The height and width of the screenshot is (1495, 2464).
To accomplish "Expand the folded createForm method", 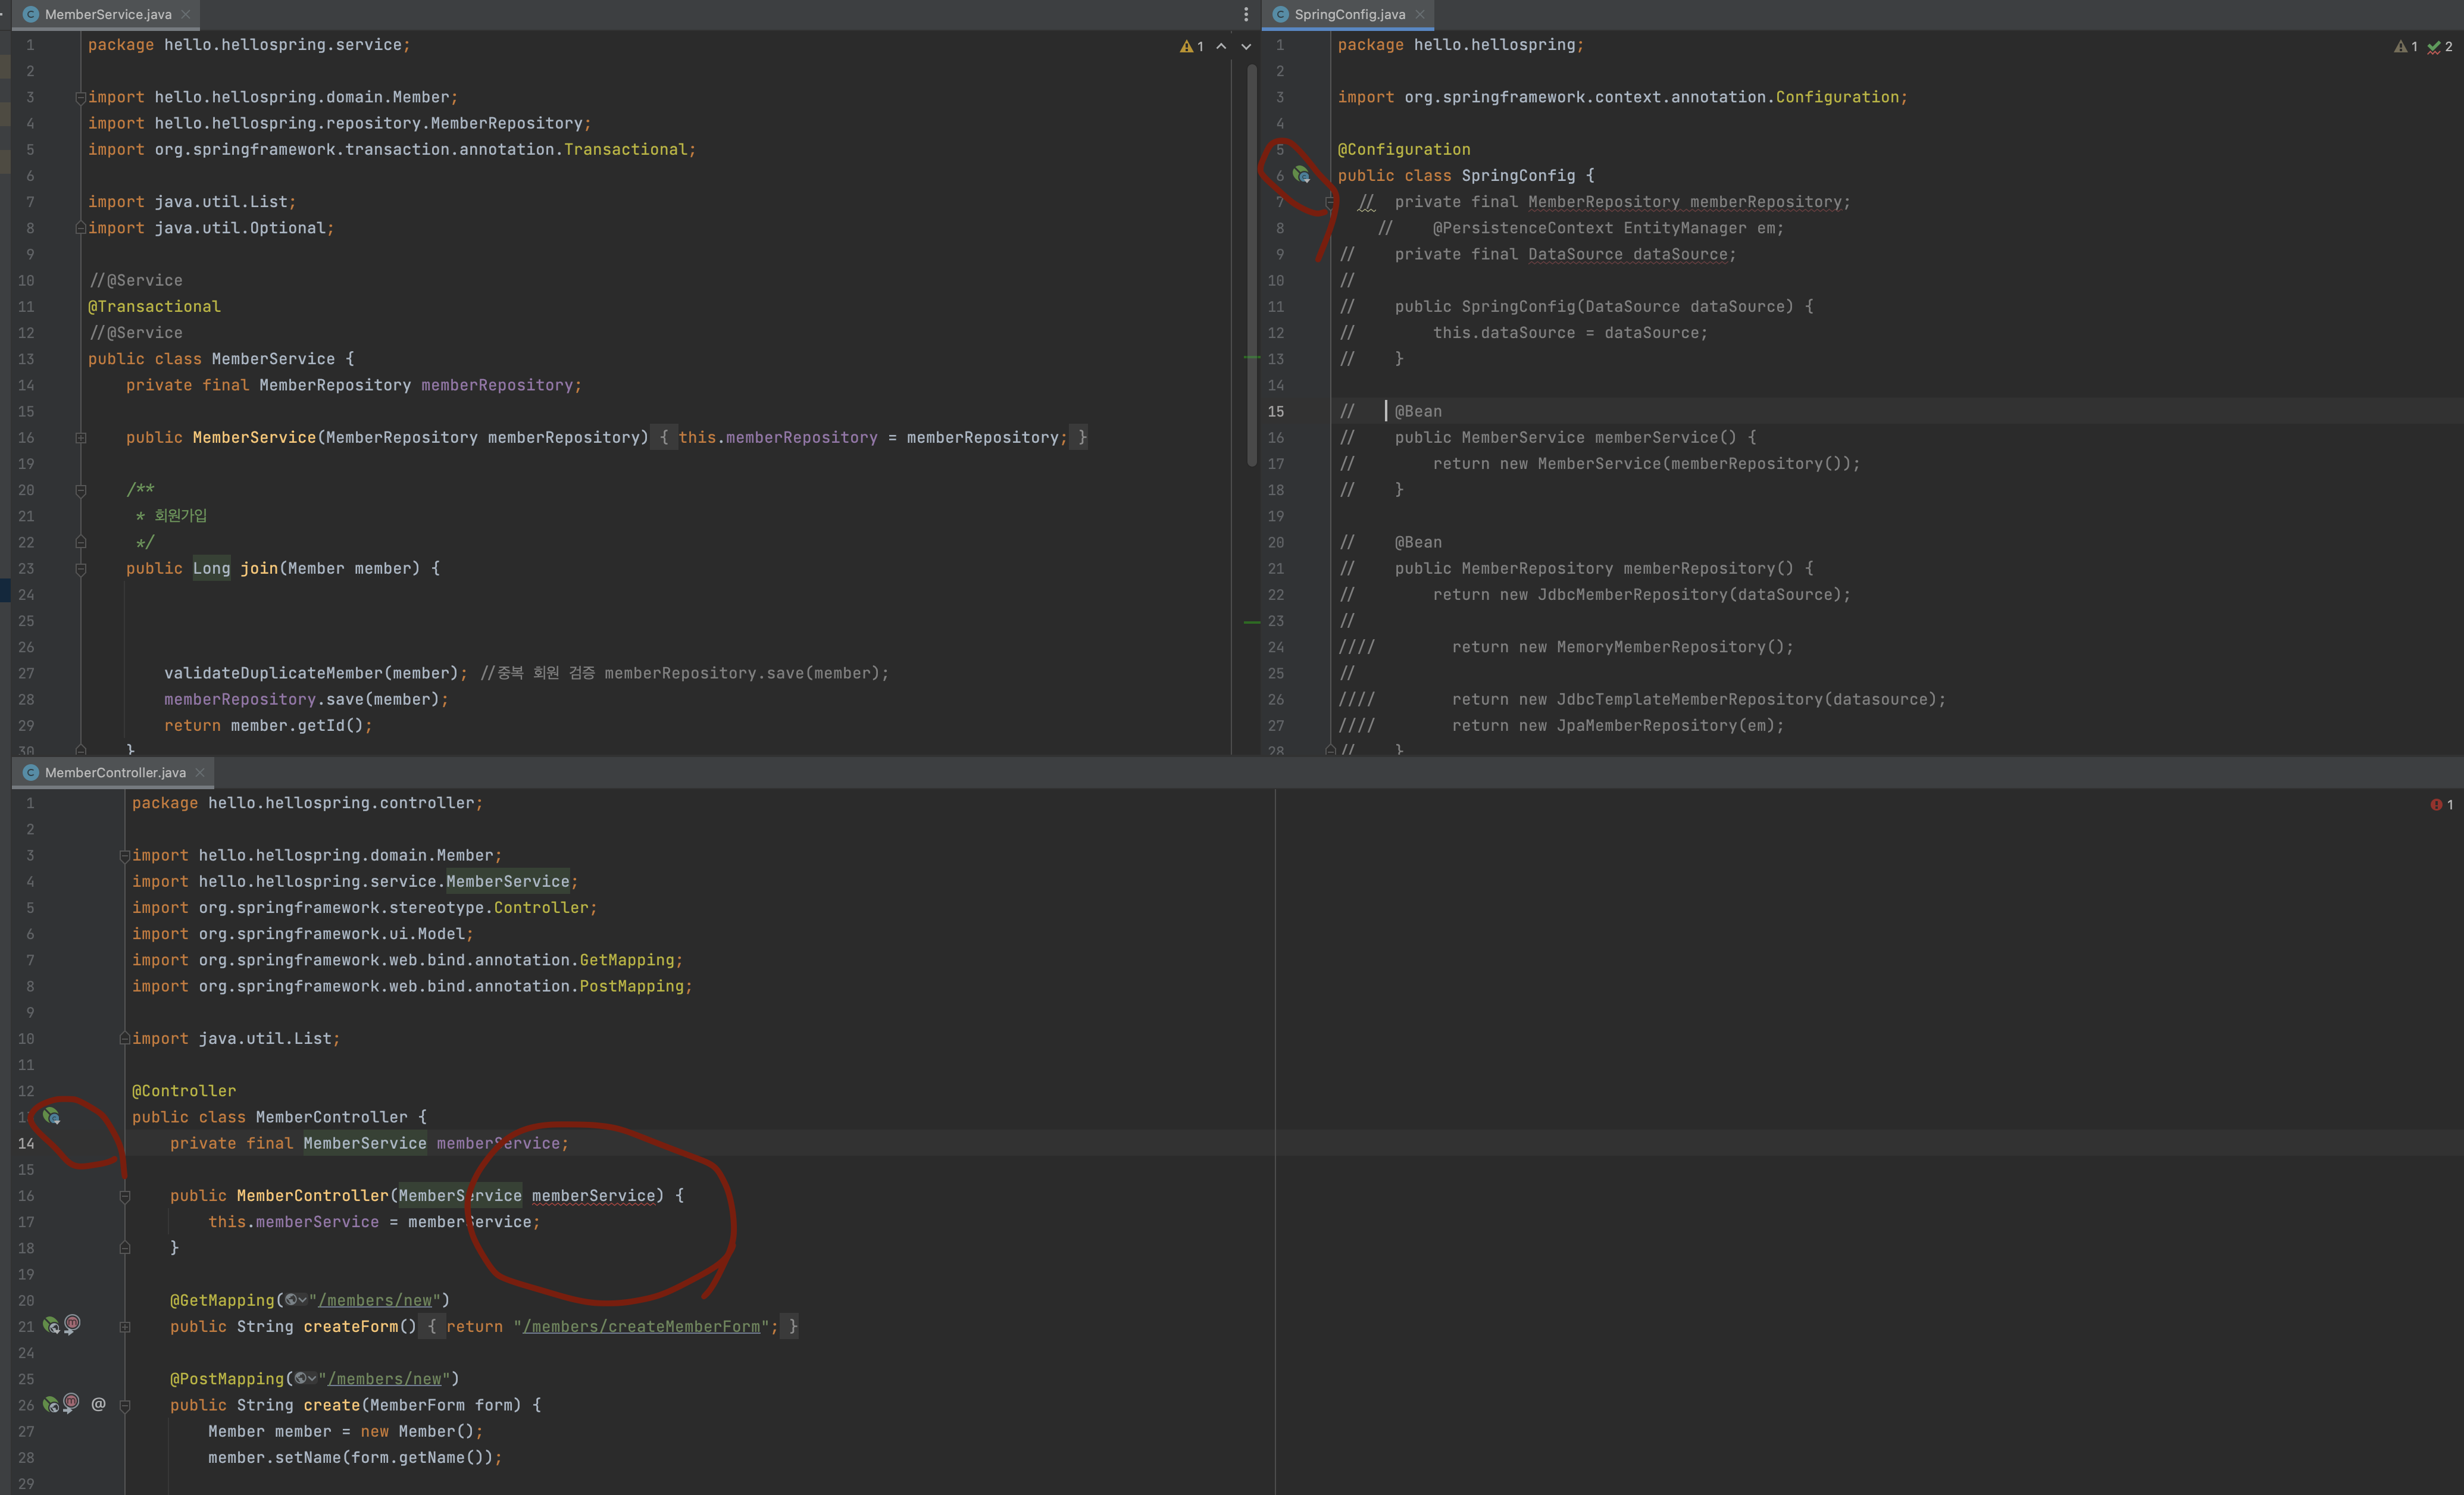I will click(x=124, y=1327).
